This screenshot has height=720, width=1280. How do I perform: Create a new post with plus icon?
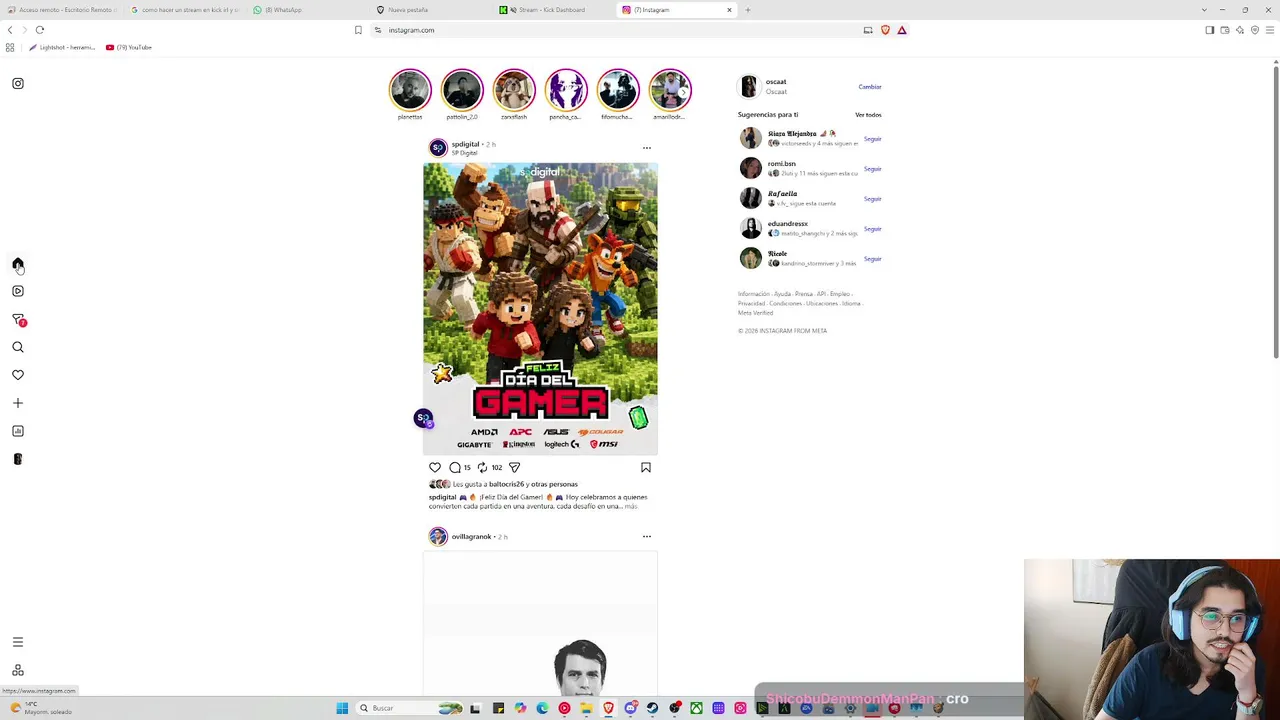18,403
